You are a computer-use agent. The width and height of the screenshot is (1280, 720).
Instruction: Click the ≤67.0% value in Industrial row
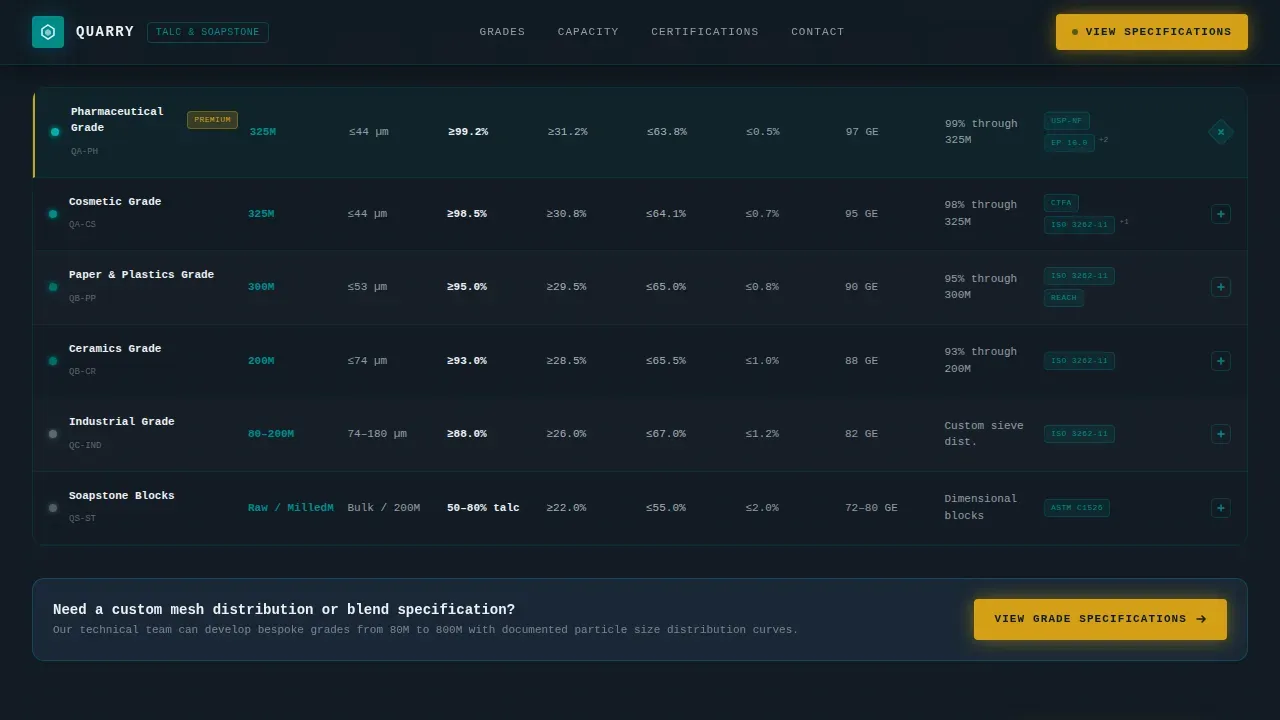(x=666, y=434)
